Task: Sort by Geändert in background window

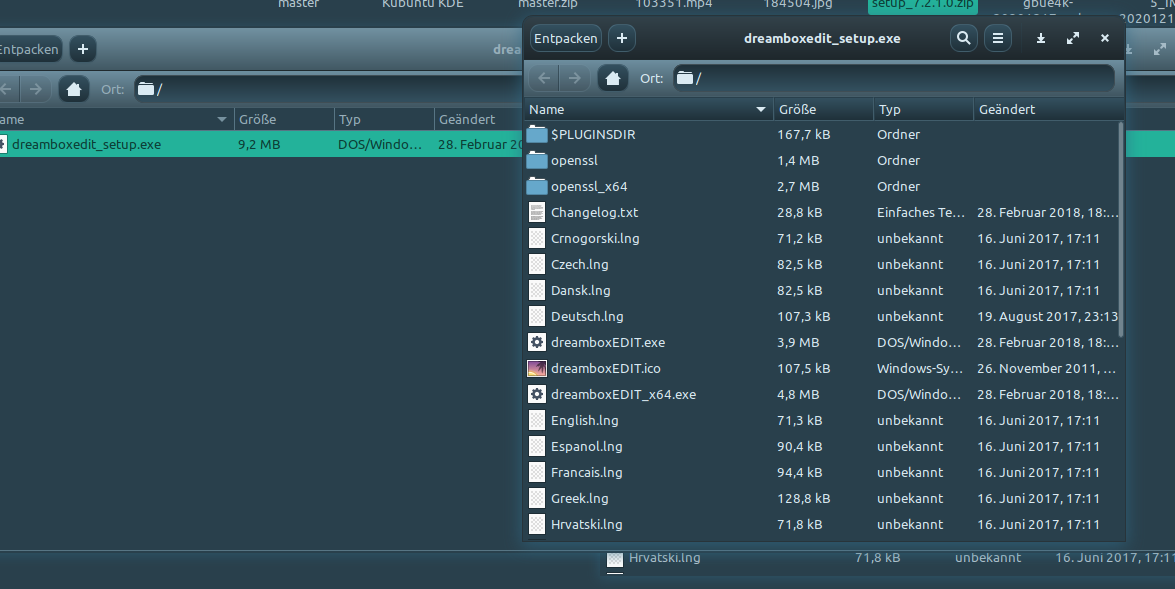Action: 478,120
